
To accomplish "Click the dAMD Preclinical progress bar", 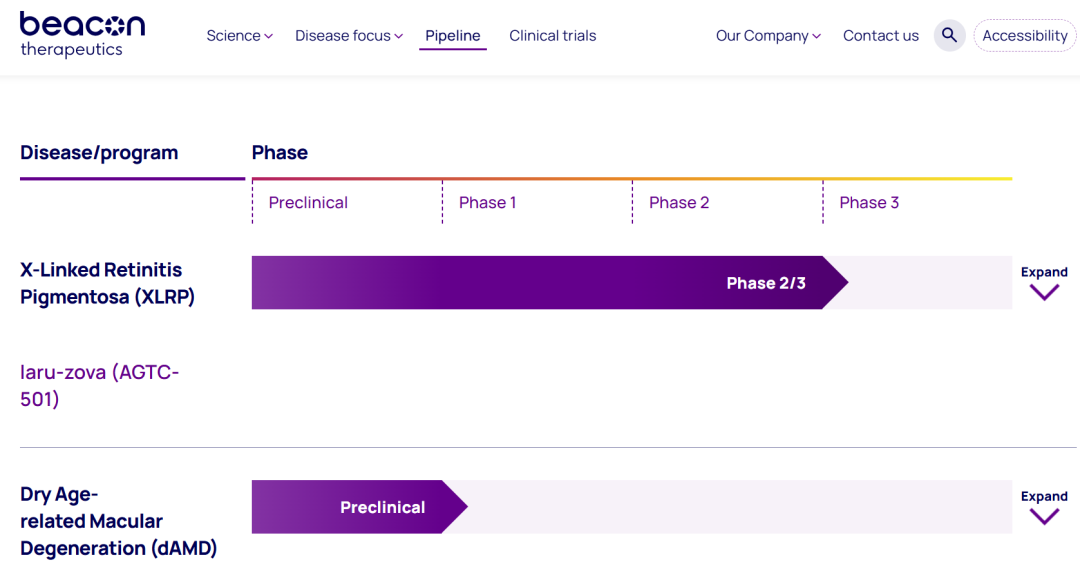I will pyautogui.click(x=358, y=507).
